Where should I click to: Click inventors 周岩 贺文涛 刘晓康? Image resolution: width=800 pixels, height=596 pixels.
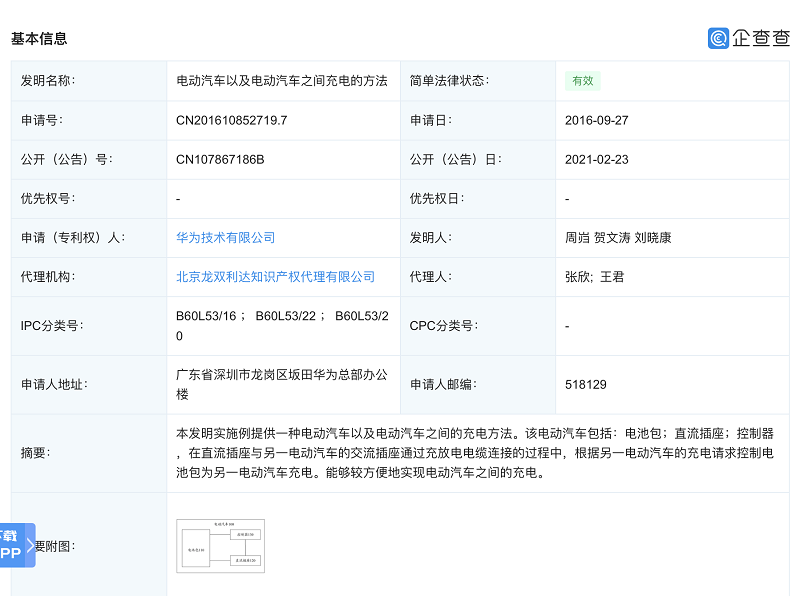tap(618, 238)
